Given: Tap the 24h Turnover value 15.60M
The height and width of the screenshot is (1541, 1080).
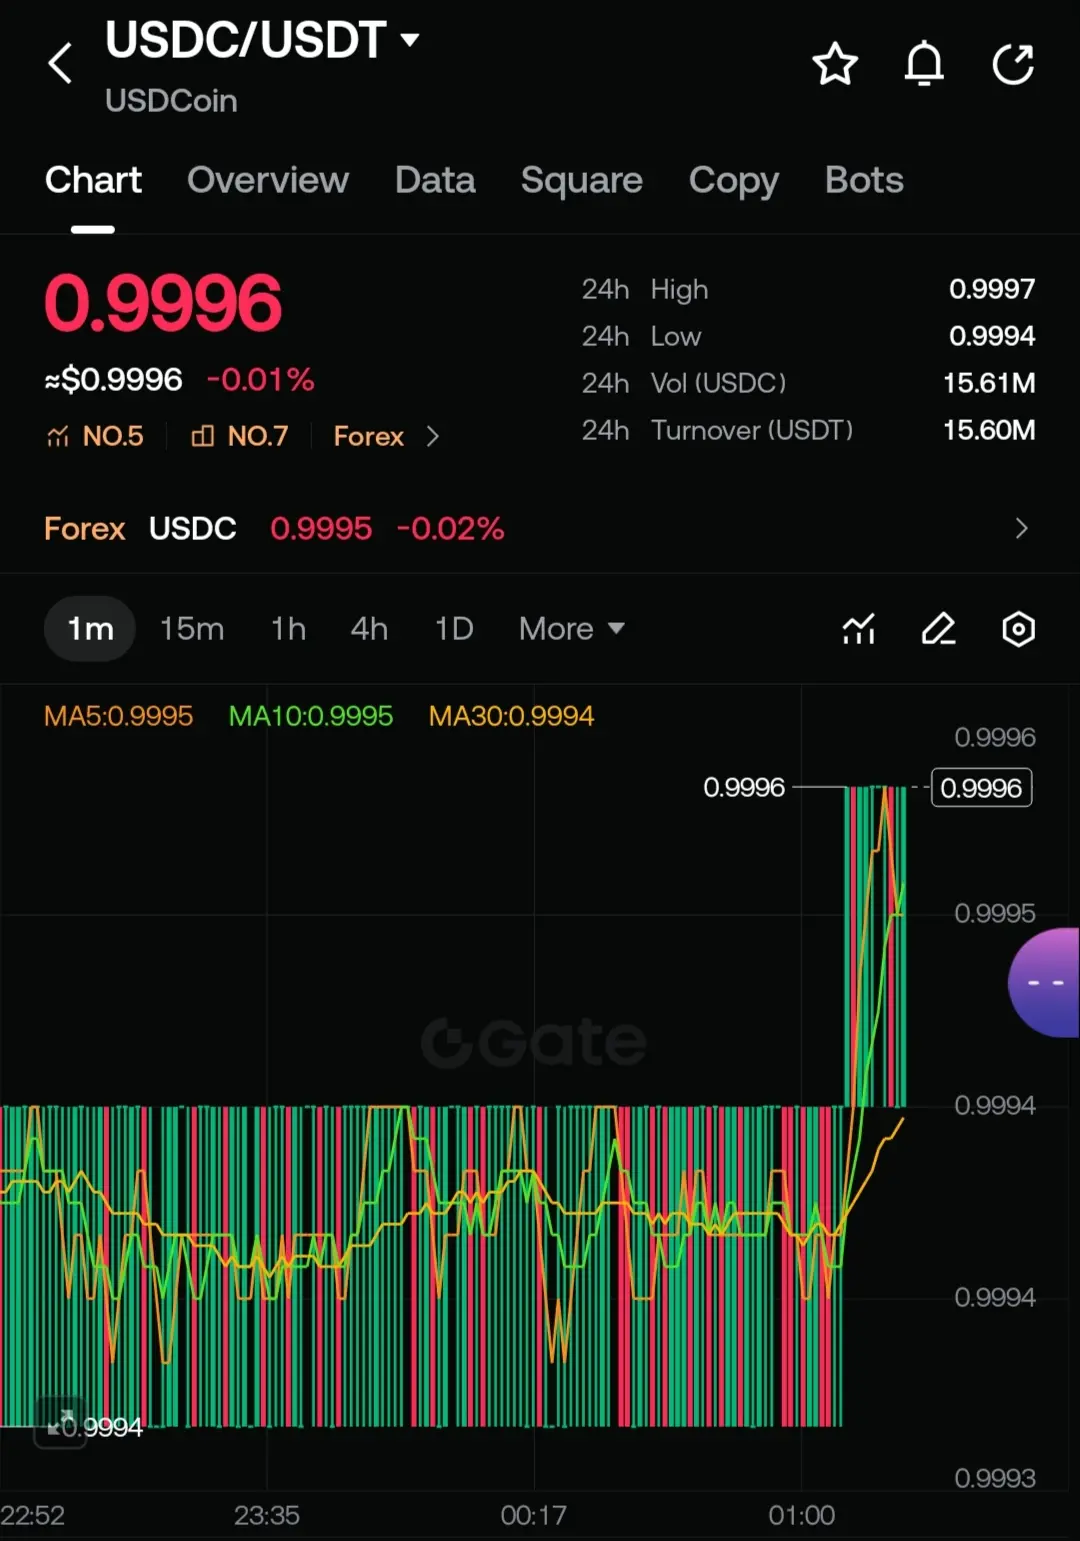Looking at the screenshot, I should (x=989, y=430).
